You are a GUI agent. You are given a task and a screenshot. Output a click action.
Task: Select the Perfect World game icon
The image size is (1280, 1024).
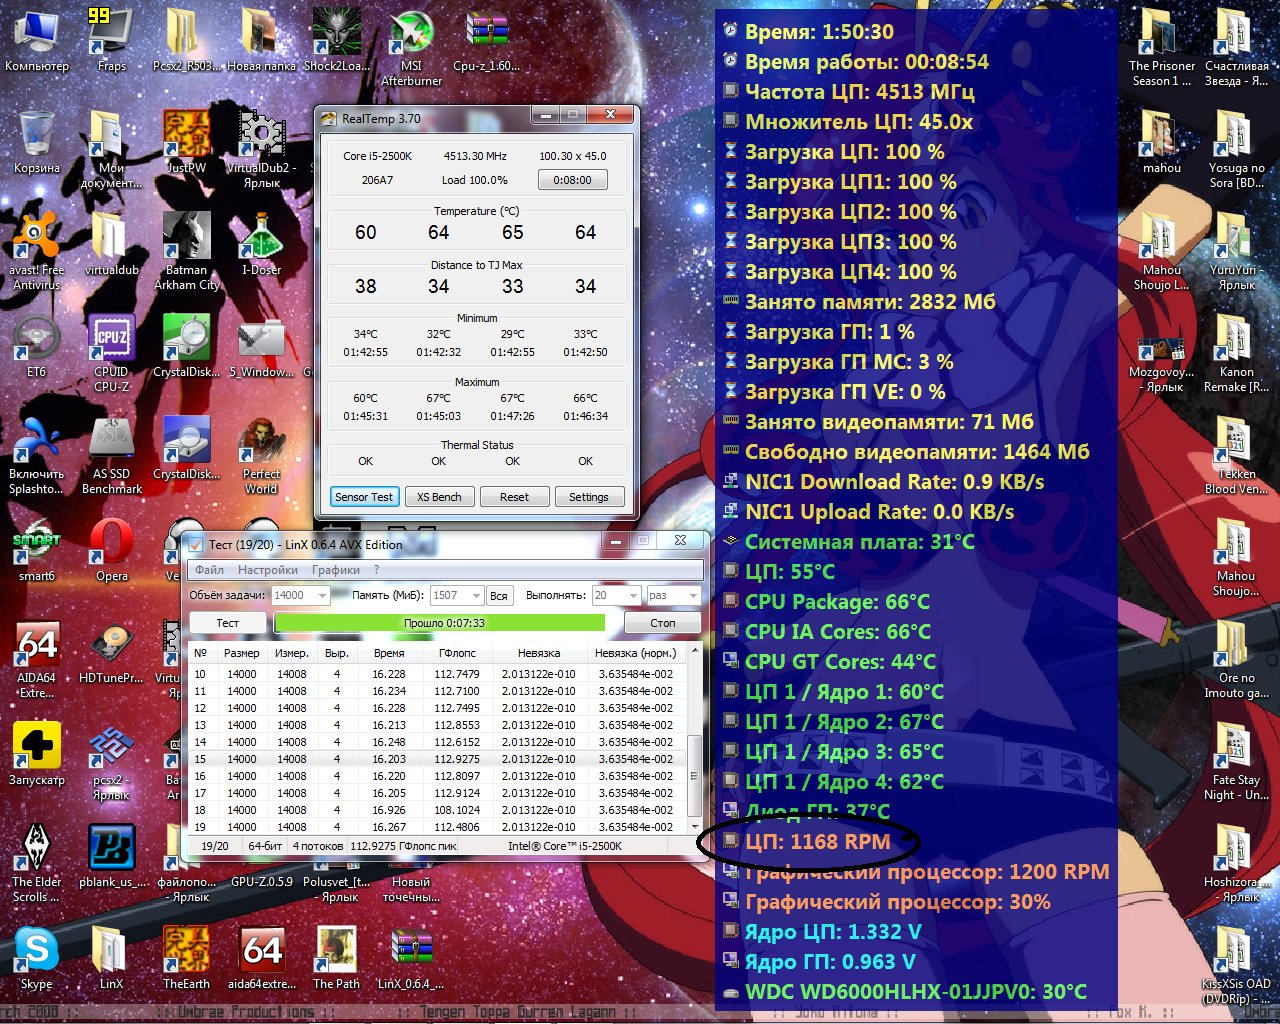[261, 455]
